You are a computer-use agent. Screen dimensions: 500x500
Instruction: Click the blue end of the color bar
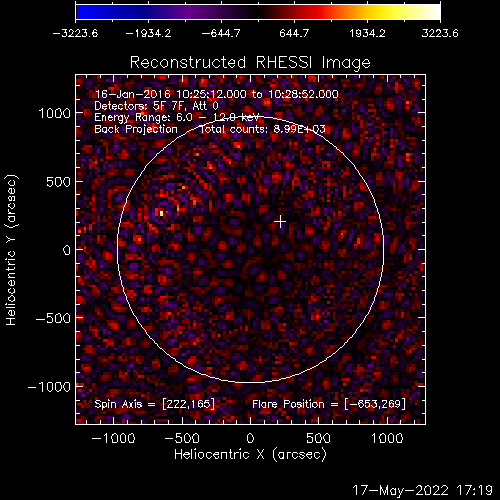pyautogui.click(x=83, y=12)
